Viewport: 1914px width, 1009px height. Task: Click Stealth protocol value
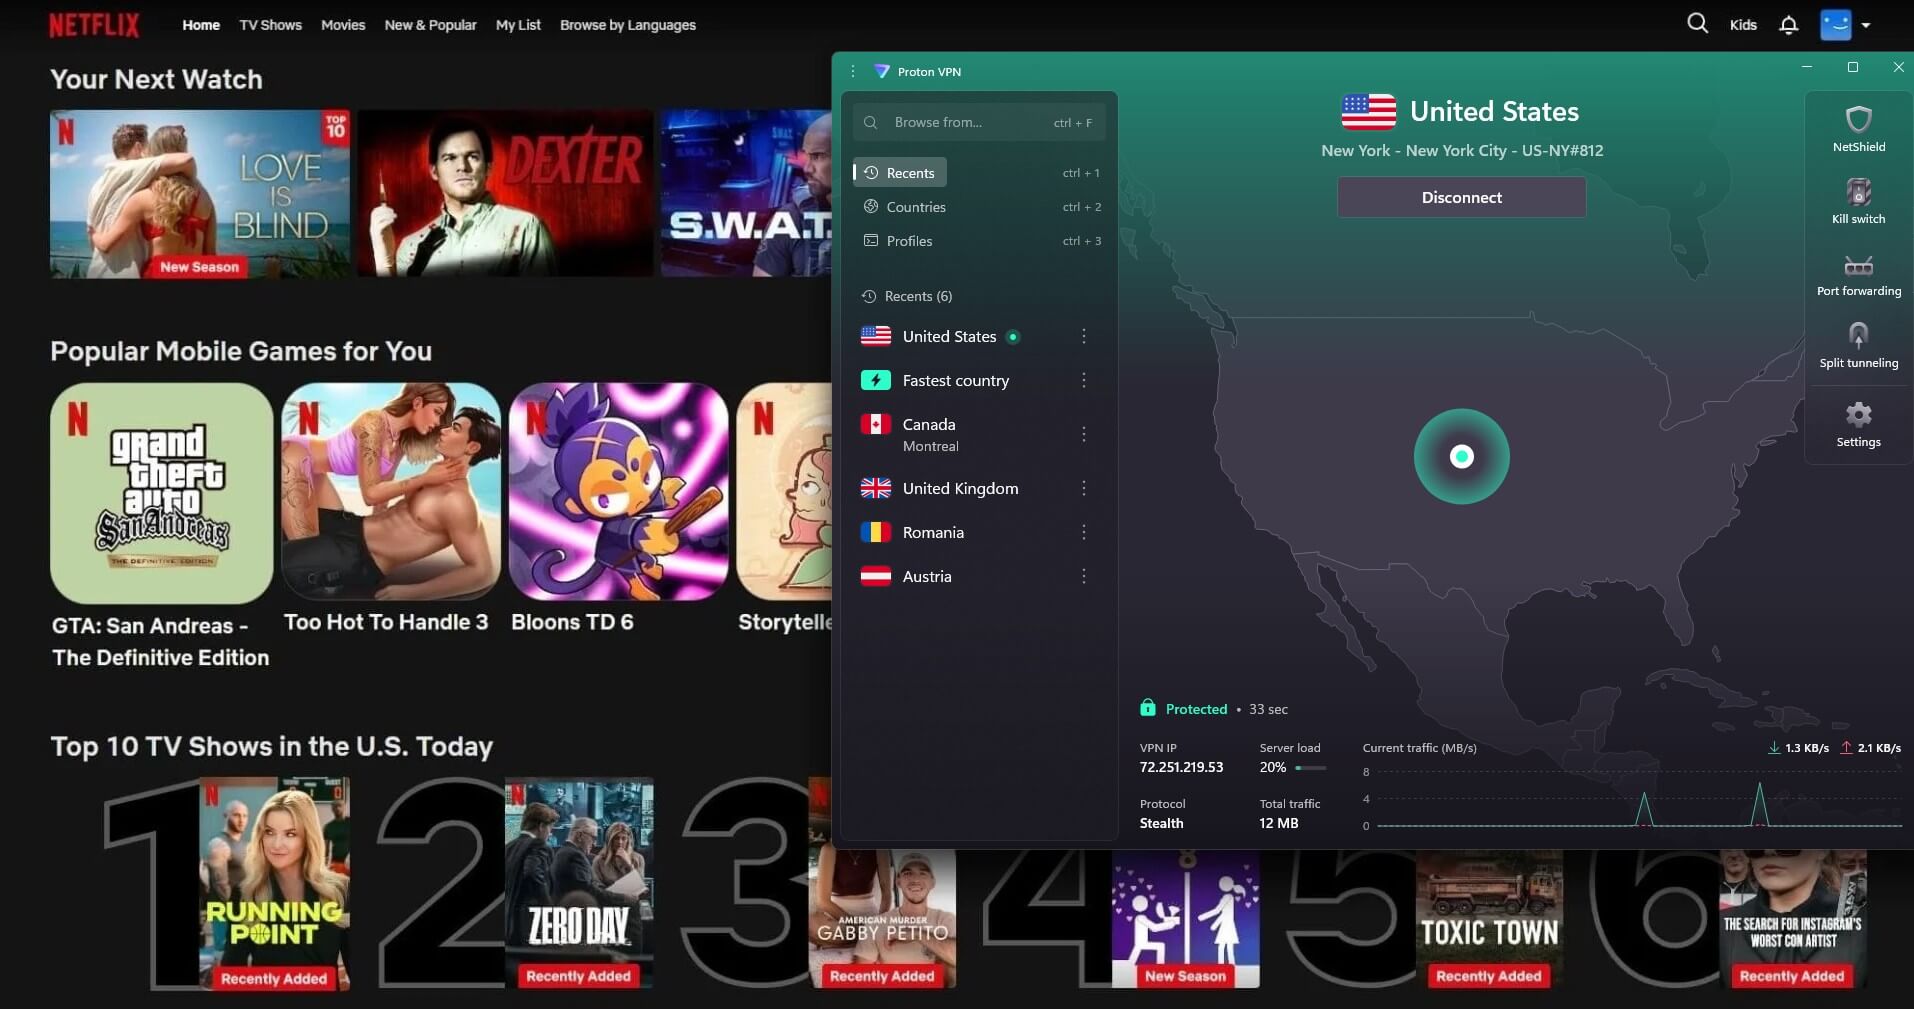[1161, 823]
